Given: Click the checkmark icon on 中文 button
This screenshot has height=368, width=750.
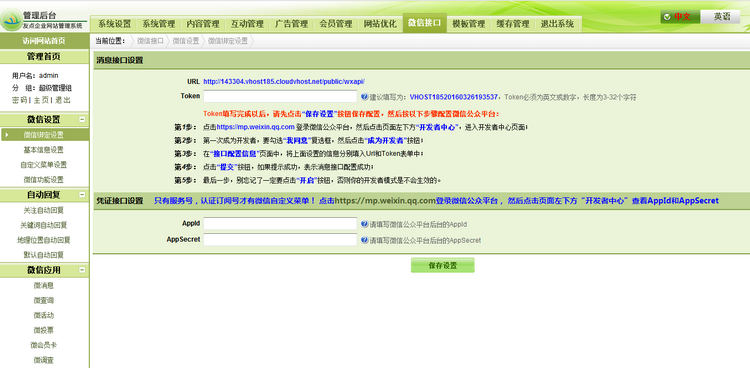Looking at the screenshot, I should 667,17.
